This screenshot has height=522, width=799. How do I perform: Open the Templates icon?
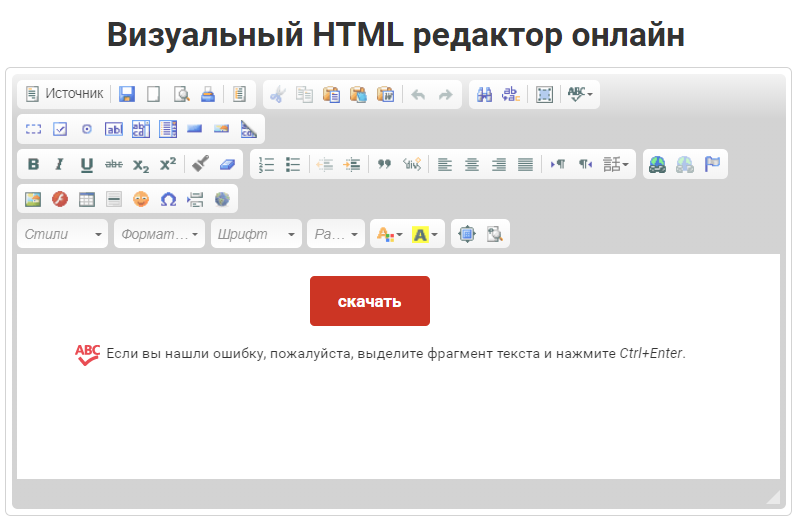pyautogui.click(x=239, y=94)
